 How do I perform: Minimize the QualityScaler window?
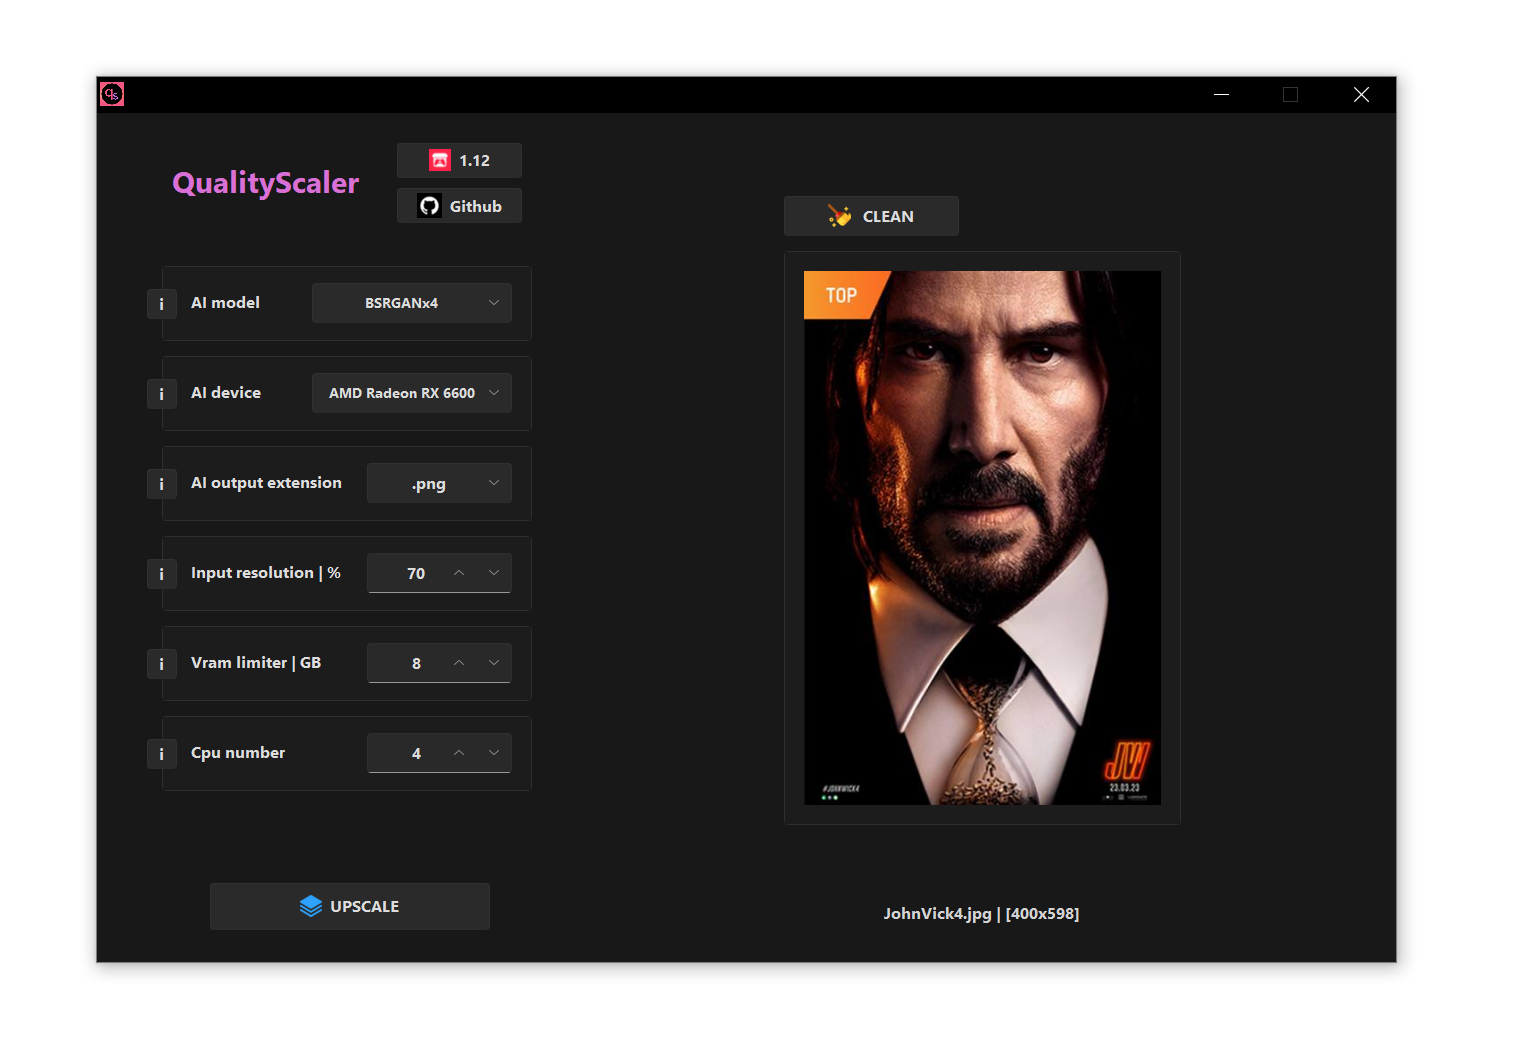click(x=1221, y=94)
